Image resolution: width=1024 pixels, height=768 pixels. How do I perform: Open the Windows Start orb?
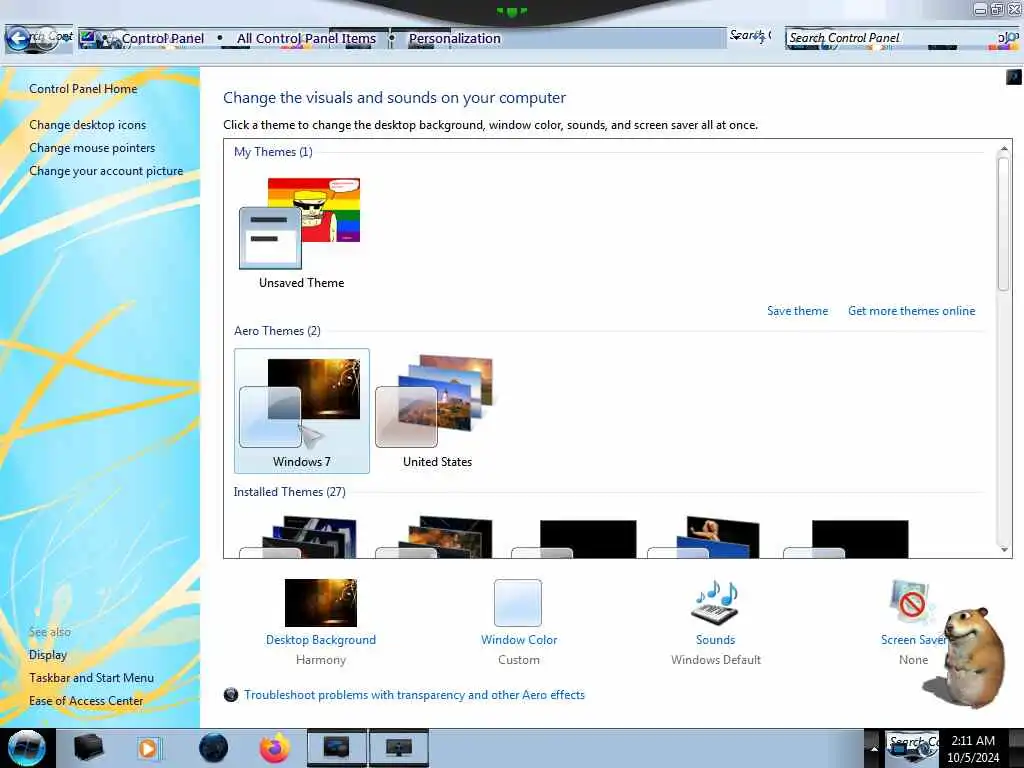[27, 748]
